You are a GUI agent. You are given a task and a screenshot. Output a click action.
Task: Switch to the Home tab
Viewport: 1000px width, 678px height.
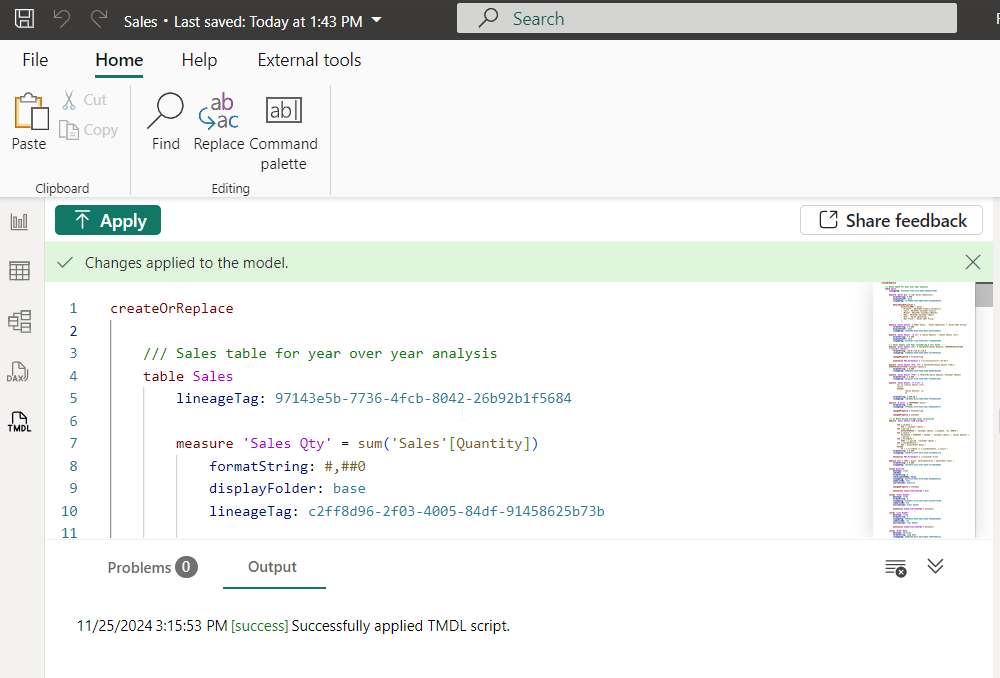[x=119, y=60]
